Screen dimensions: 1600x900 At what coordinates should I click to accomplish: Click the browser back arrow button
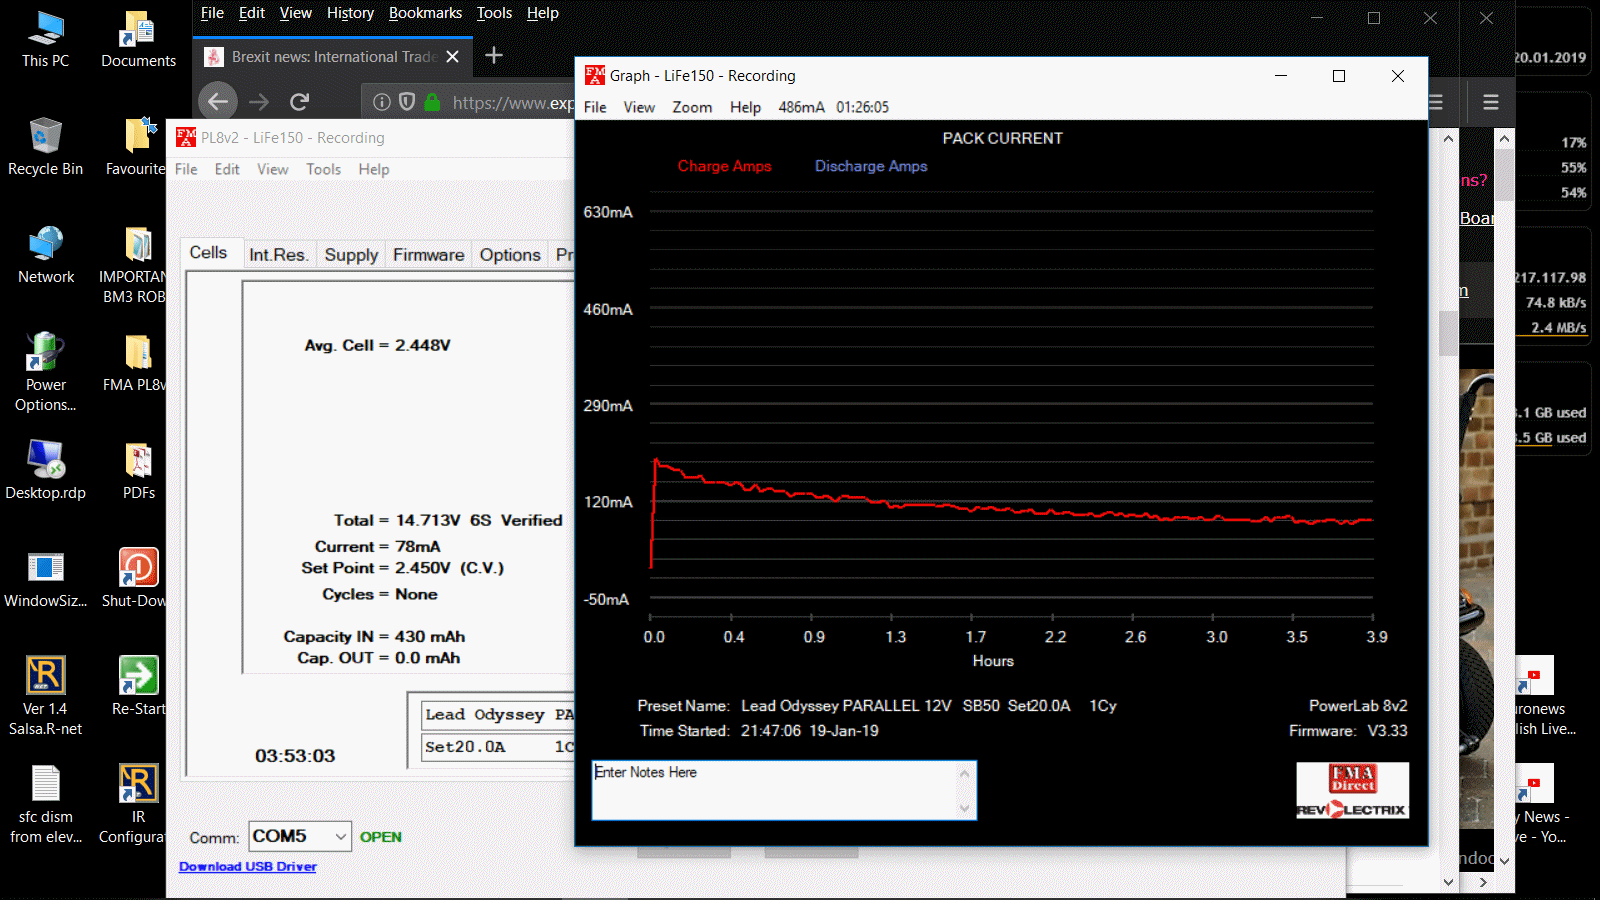[x=218, y=101]
